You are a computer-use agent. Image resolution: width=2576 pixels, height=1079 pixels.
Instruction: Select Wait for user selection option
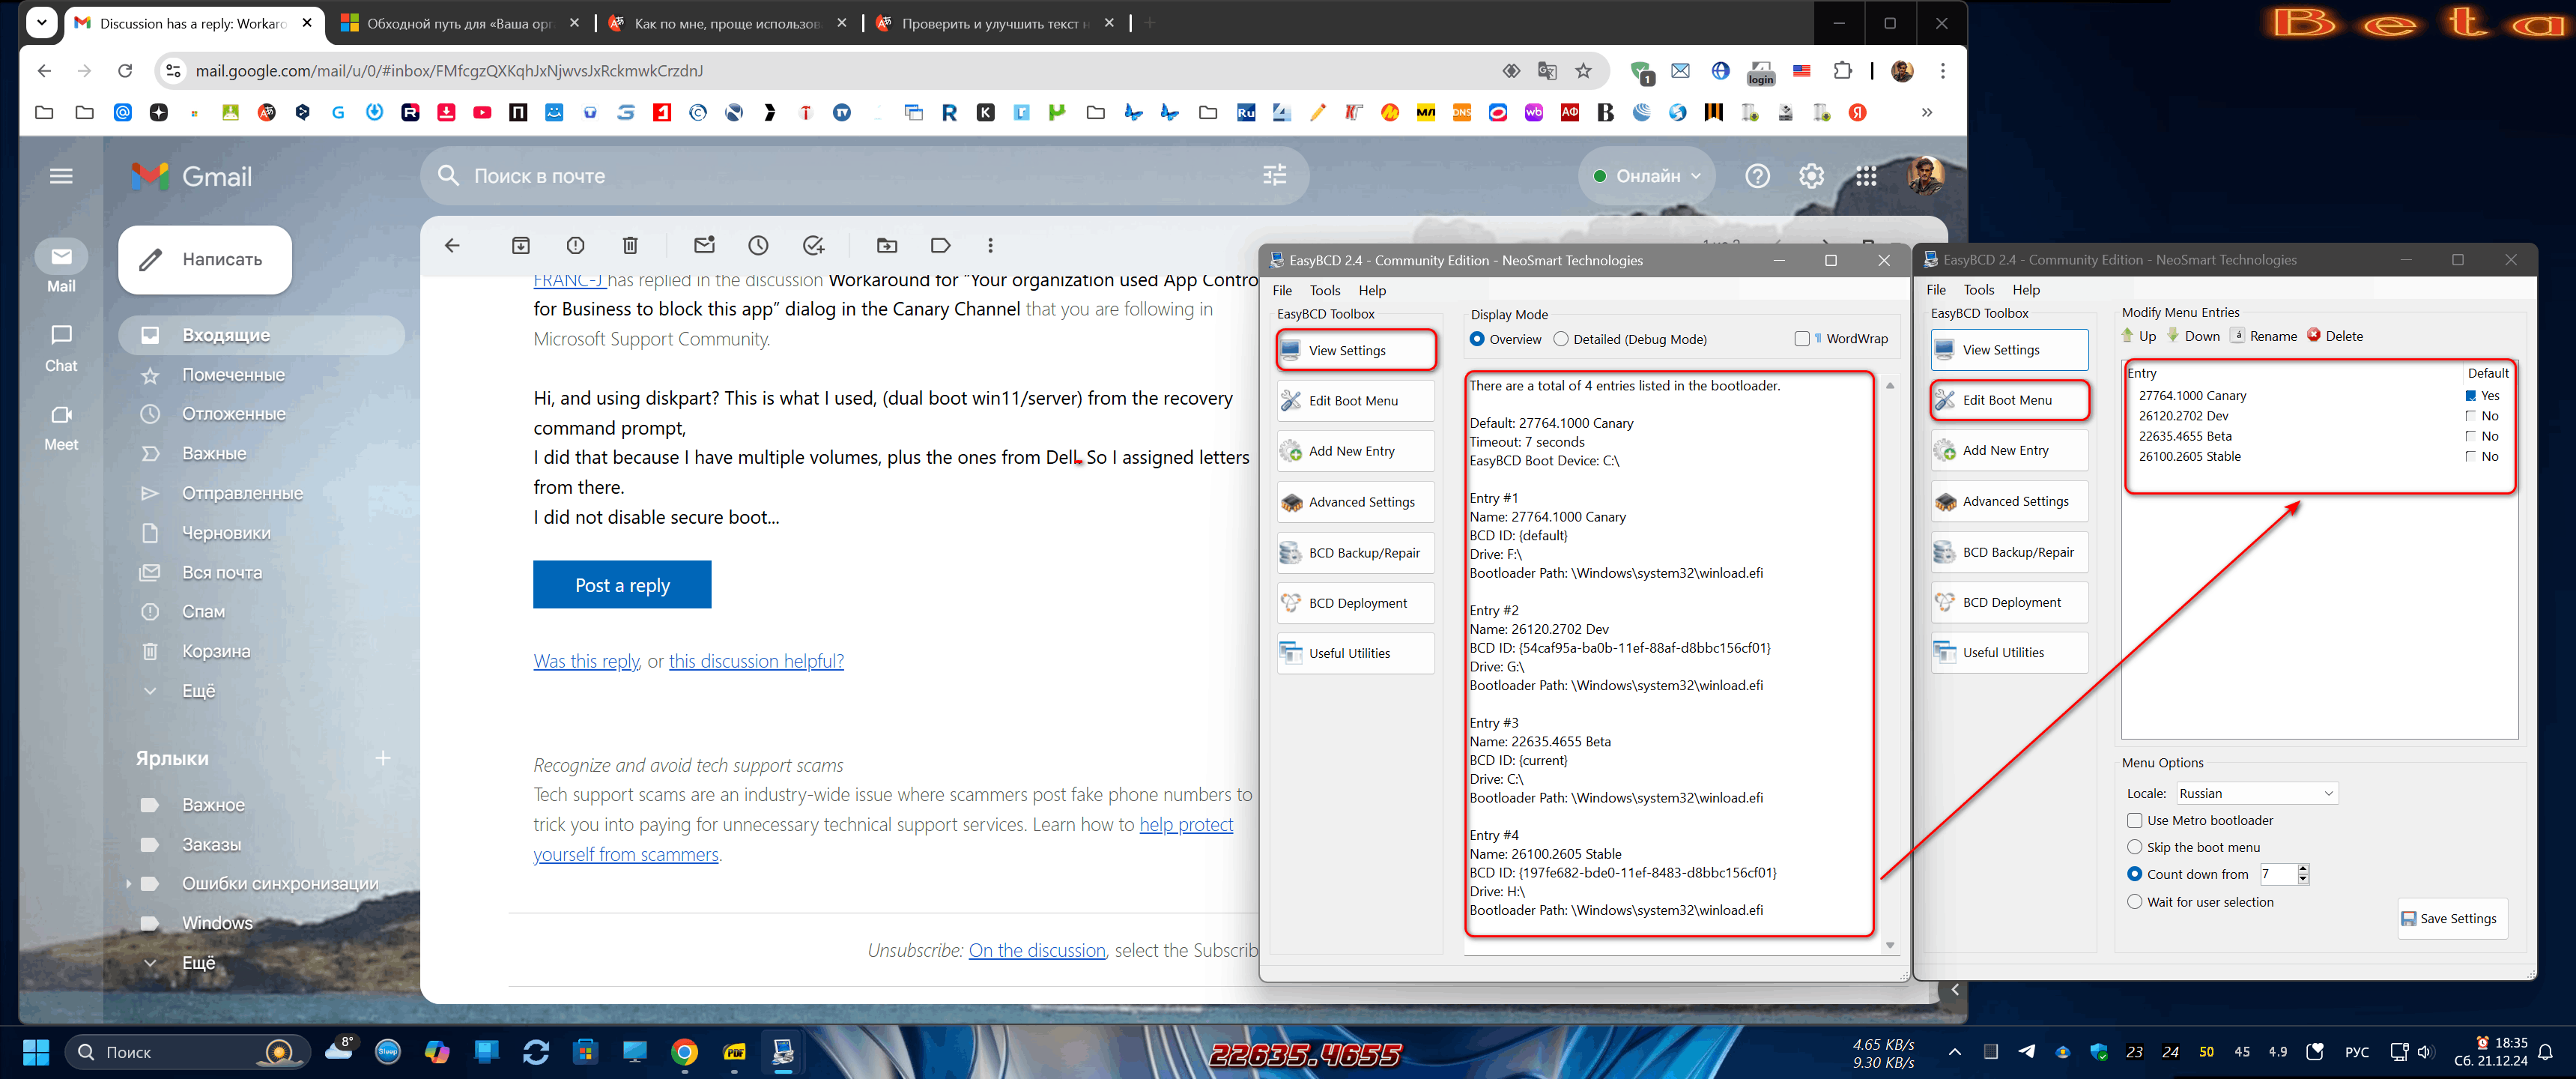click(x=2135, y=901)
